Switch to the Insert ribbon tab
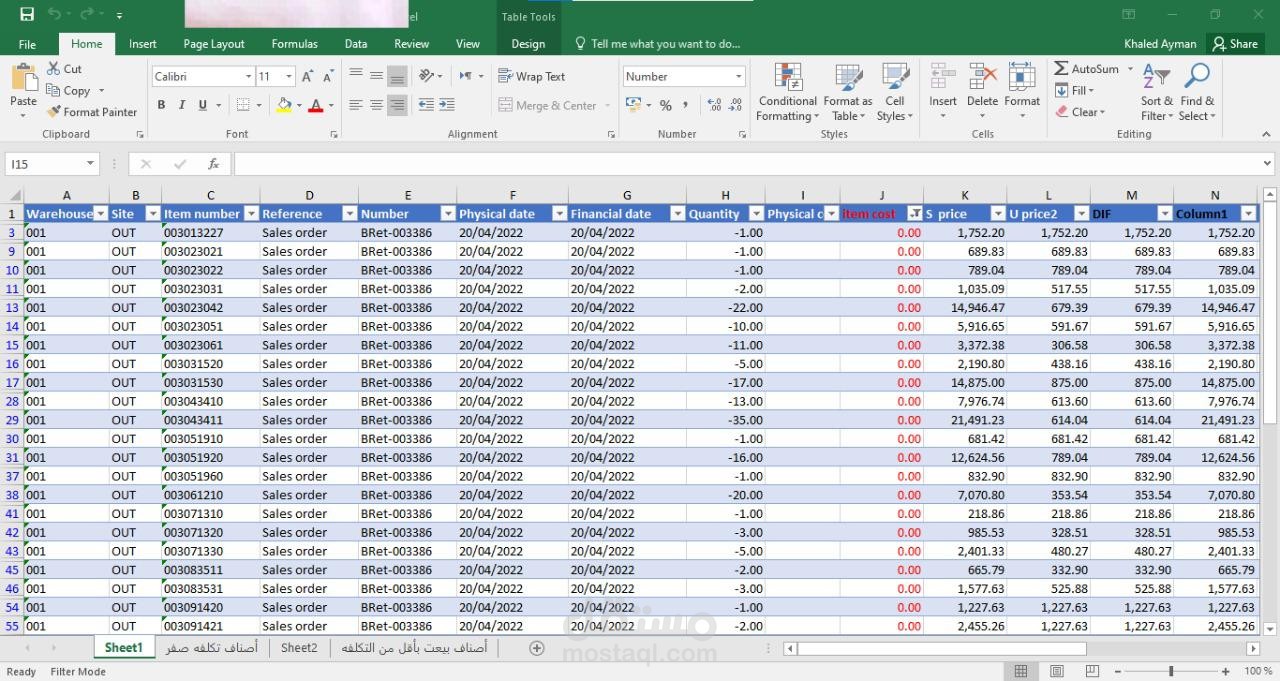 click(x=142, y=44)
